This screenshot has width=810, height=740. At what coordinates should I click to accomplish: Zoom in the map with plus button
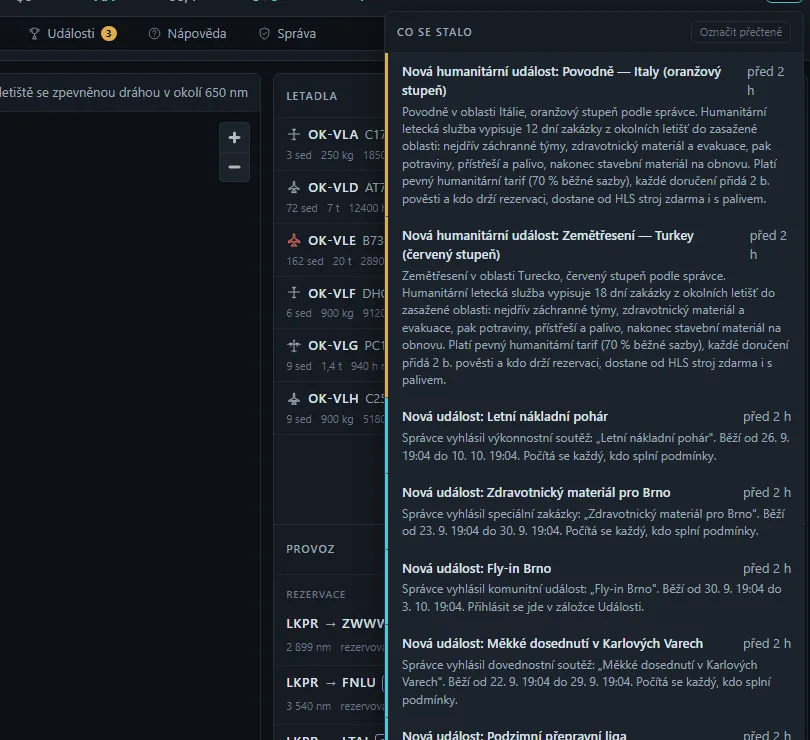(x=235, y=137)
